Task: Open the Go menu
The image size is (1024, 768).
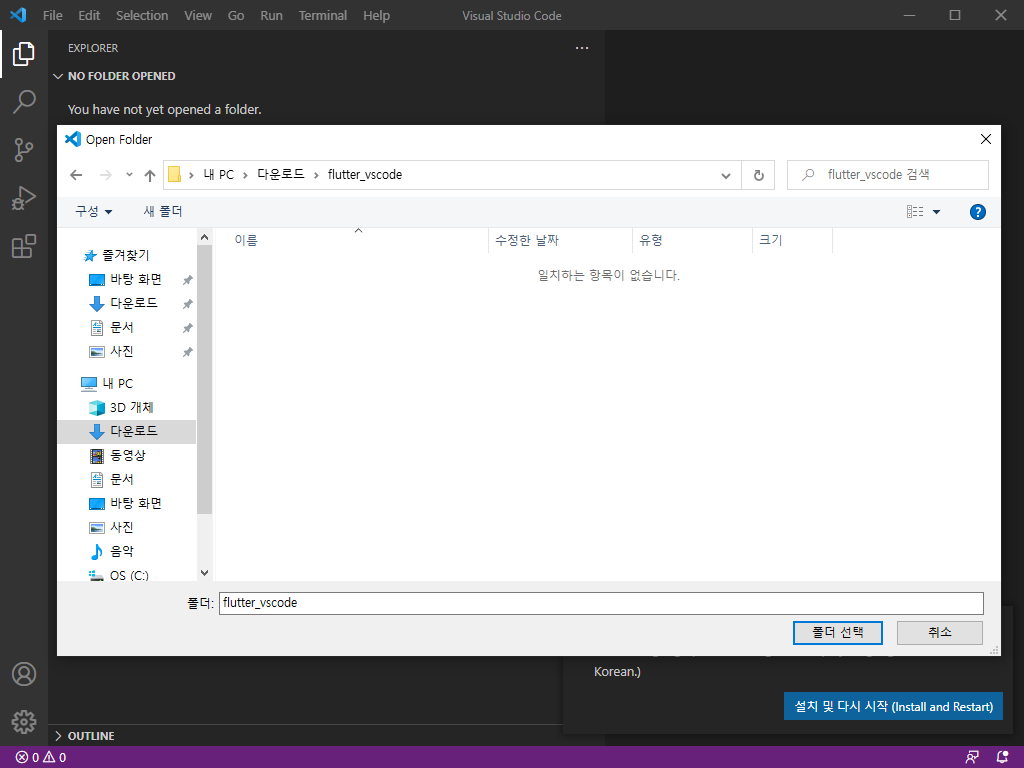Action: (236, 16)
